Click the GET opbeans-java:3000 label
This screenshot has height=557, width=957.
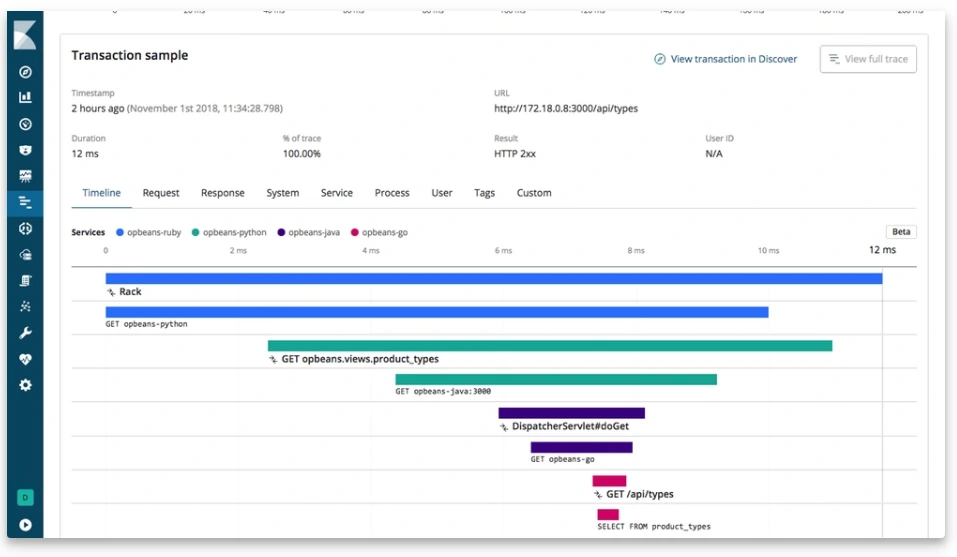pyautogui.click(x=443, y=392)
